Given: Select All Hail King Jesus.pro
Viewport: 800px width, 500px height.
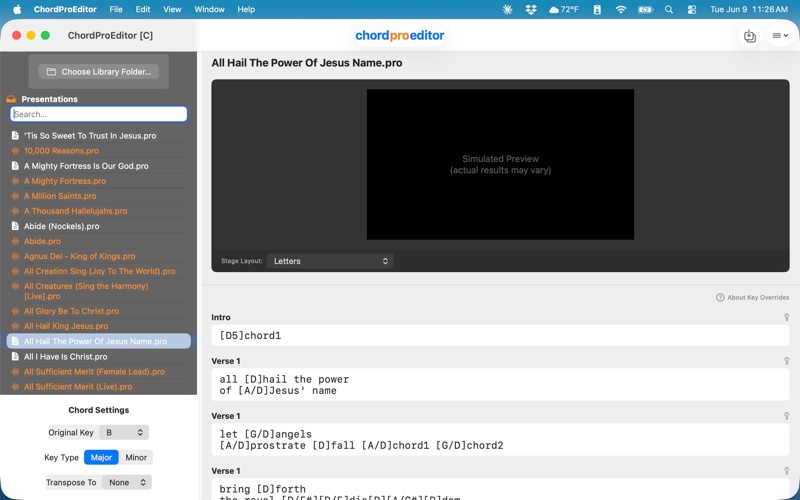Looking at the screenshot, I should click(66, 326).
